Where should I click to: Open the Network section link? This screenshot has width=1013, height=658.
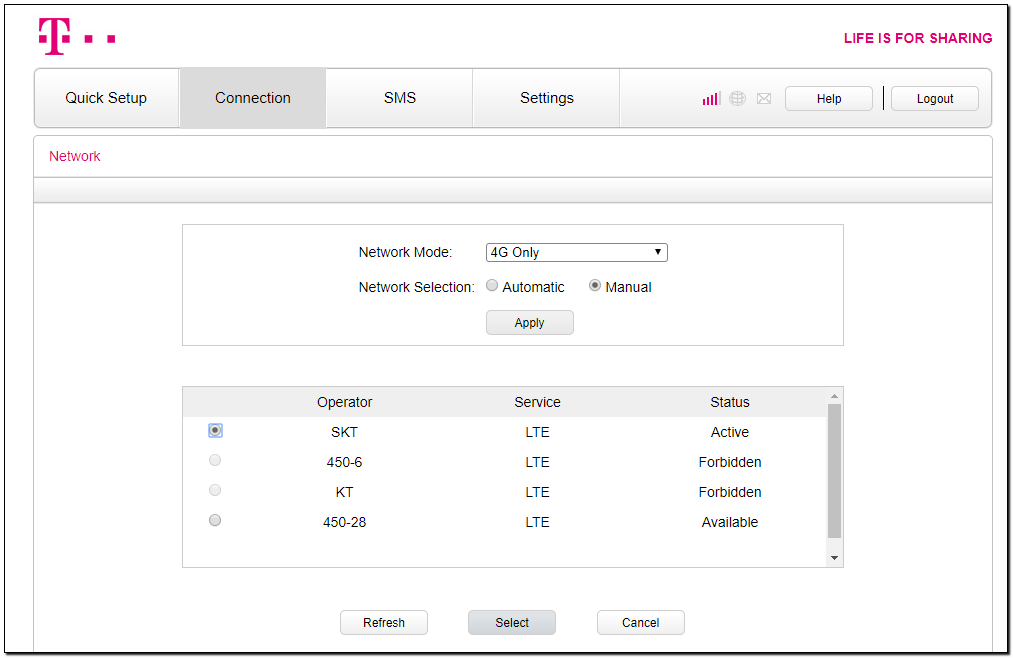pyautogui.click(x=75, y=156)
